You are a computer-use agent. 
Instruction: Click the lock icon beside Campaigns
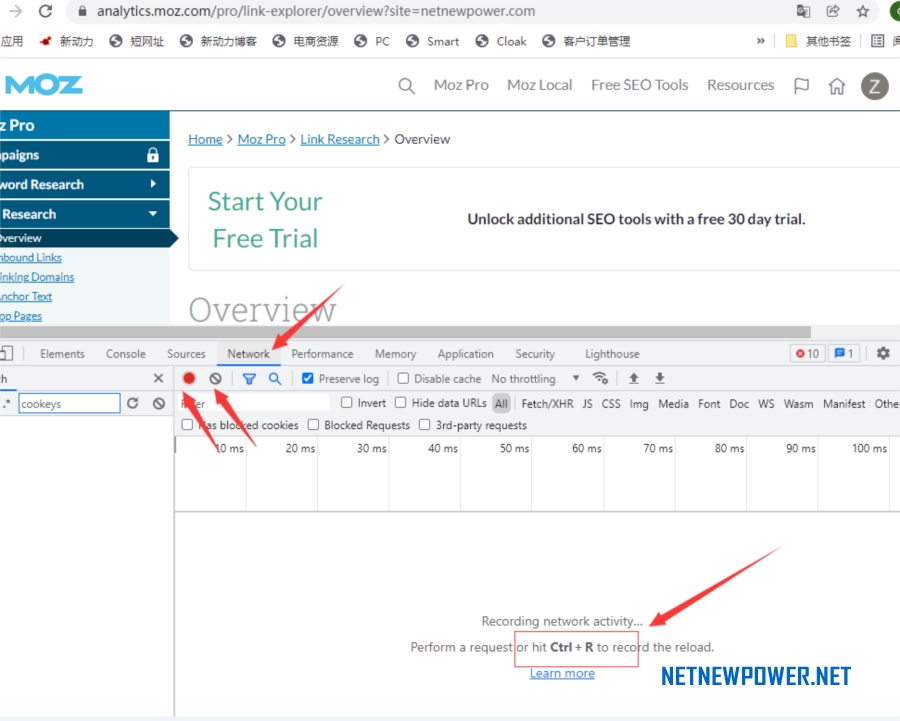click(153, 155)
